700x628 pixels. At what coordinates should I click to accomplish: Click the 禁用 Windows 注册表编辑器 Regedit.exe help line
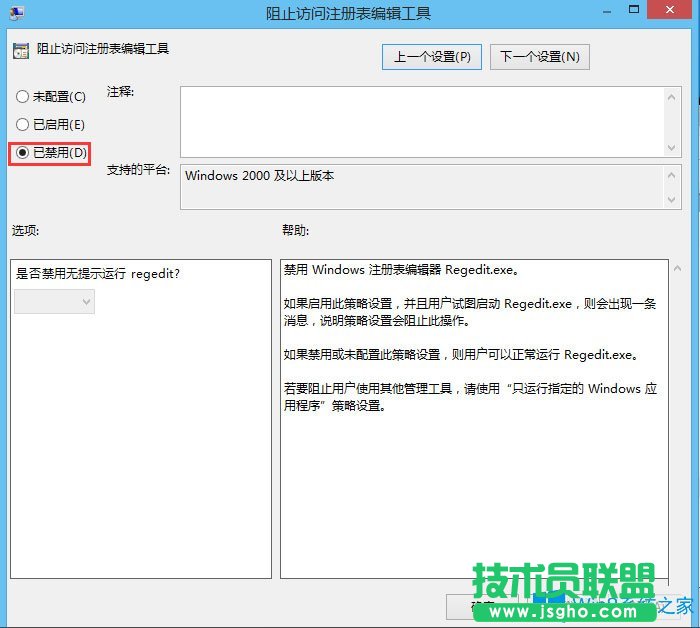coord(401,270)
